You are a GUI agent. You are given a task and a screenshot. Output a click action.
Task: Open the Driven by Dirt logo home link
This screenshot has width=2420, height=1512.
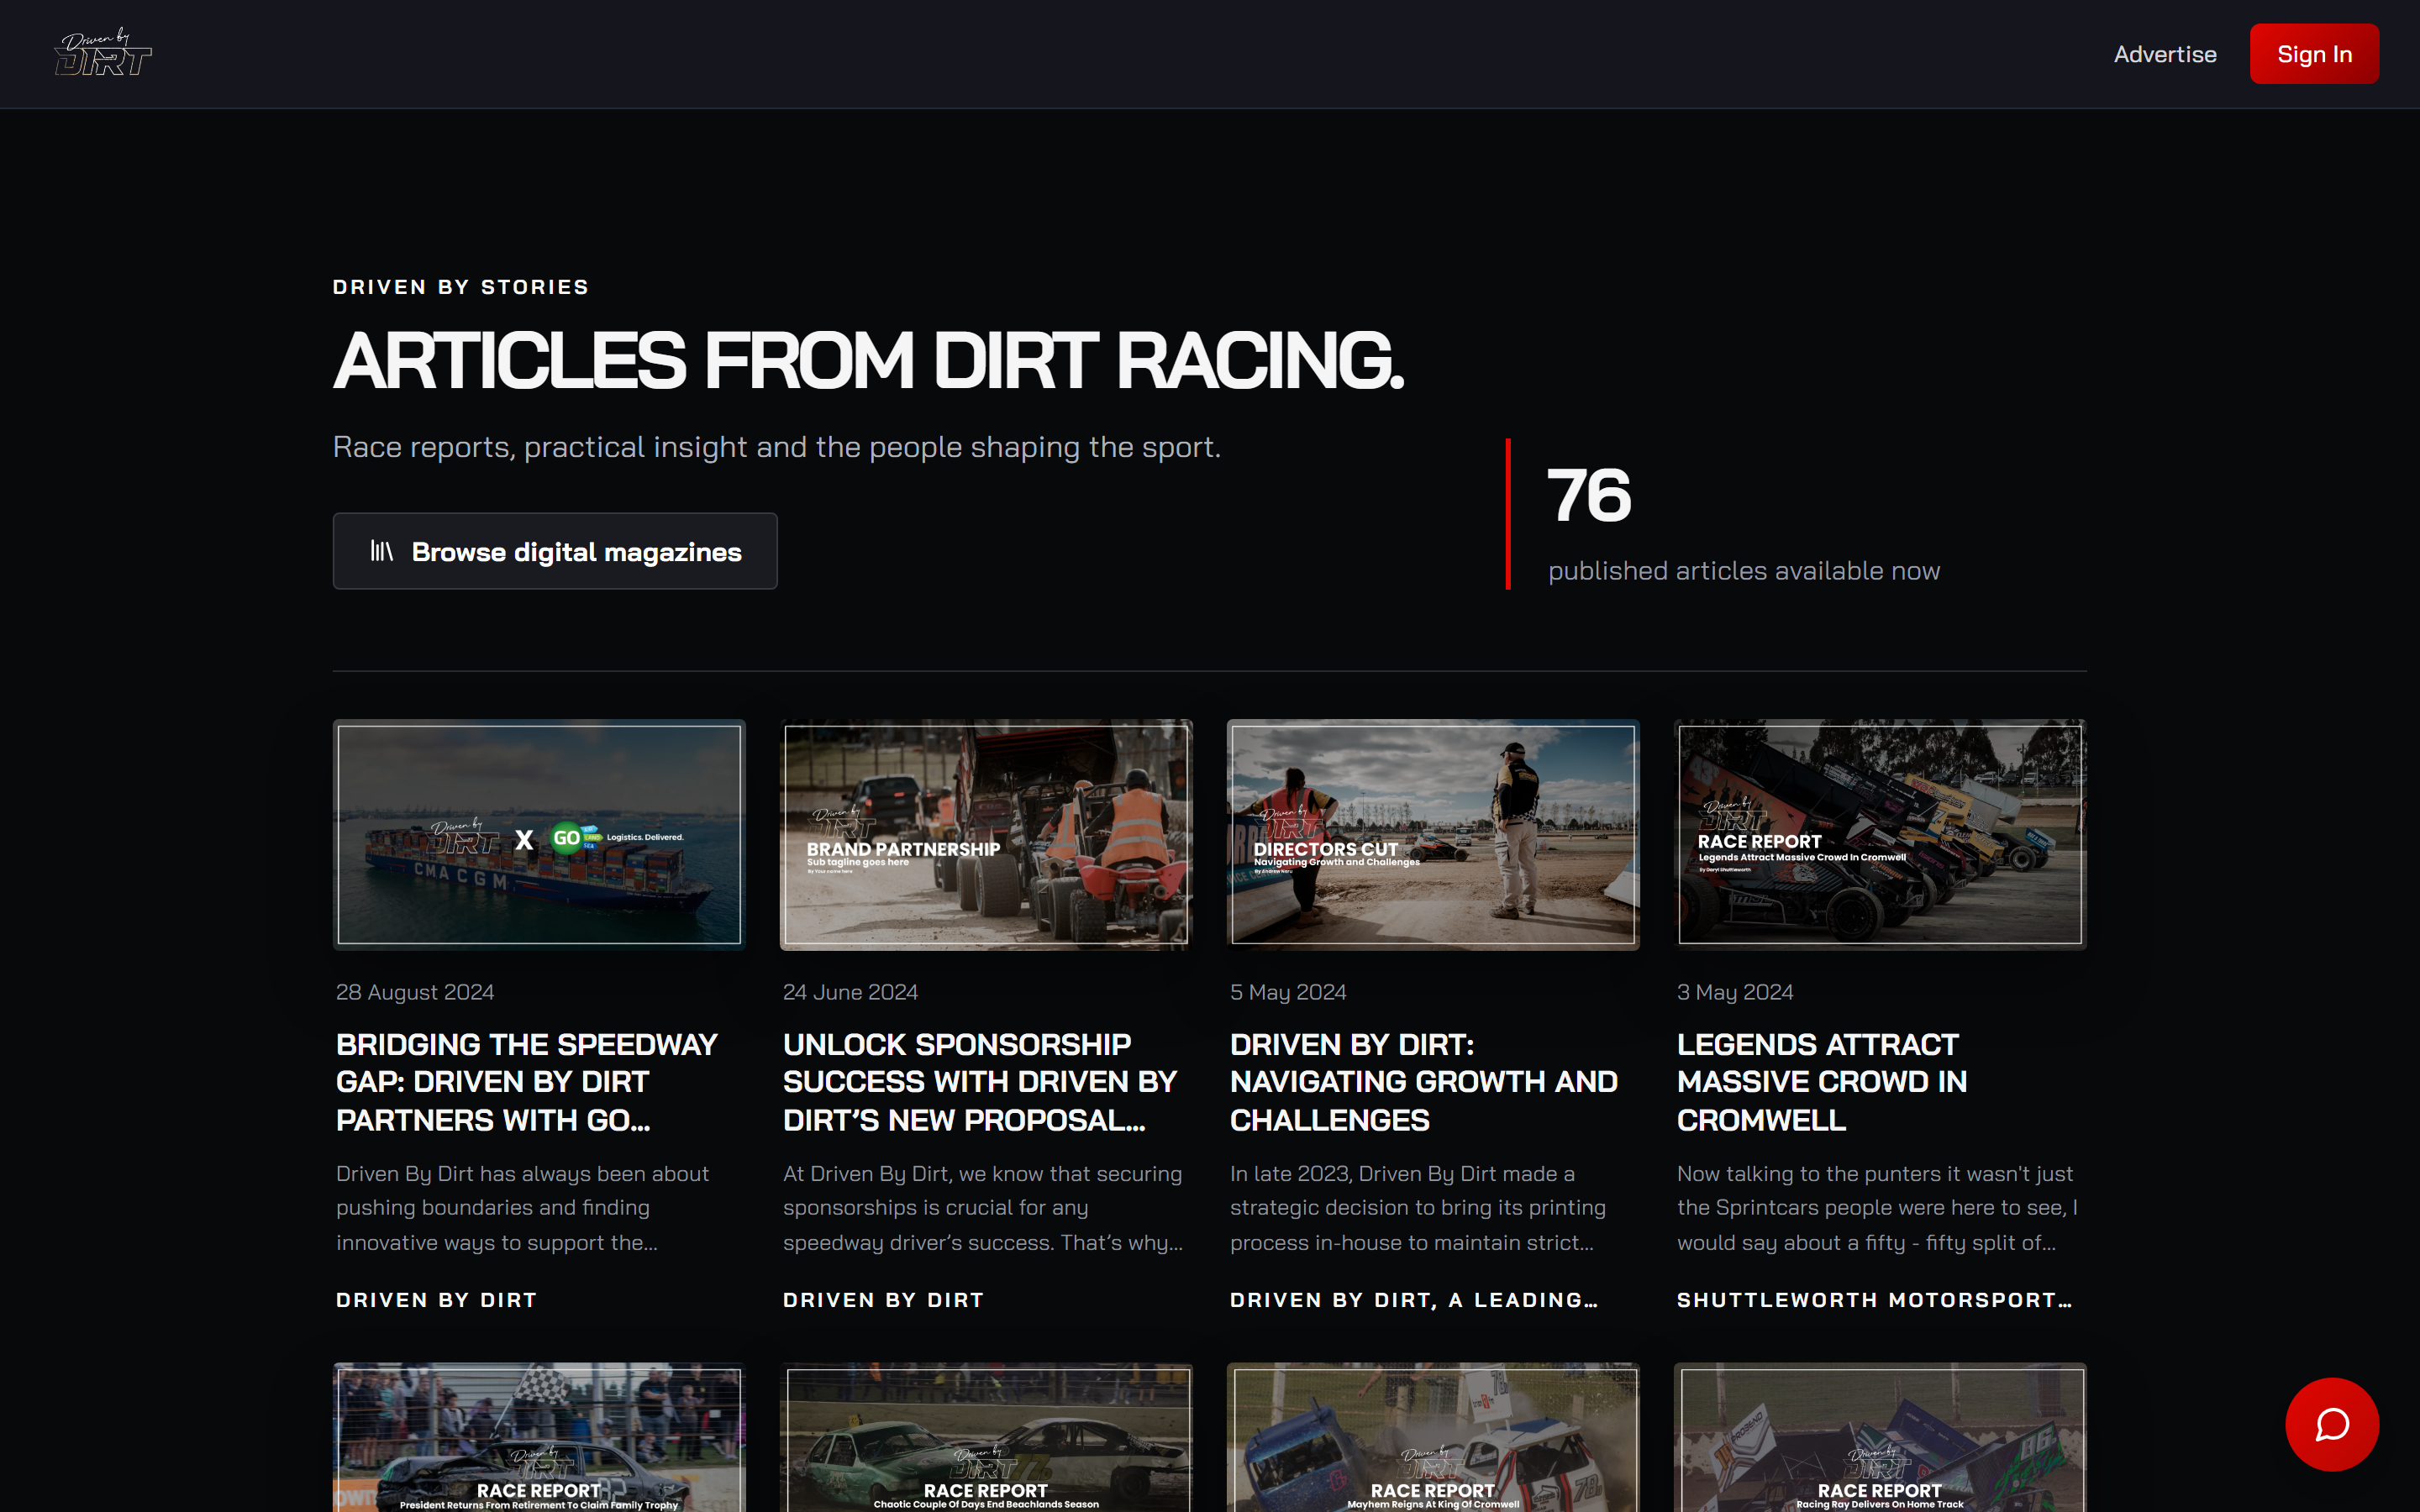tap(103, 53)
